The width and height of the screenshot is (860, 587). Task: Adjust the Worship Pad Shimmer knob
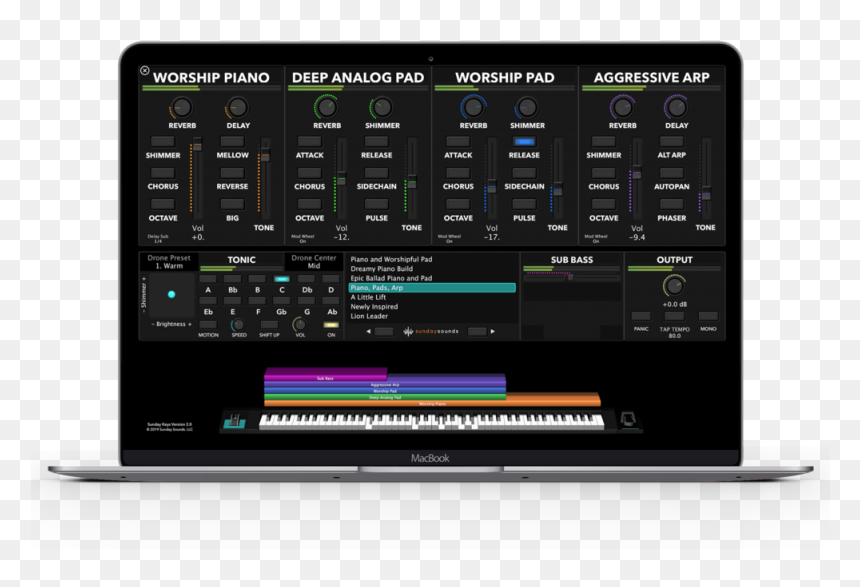click(x=527, y=108)
